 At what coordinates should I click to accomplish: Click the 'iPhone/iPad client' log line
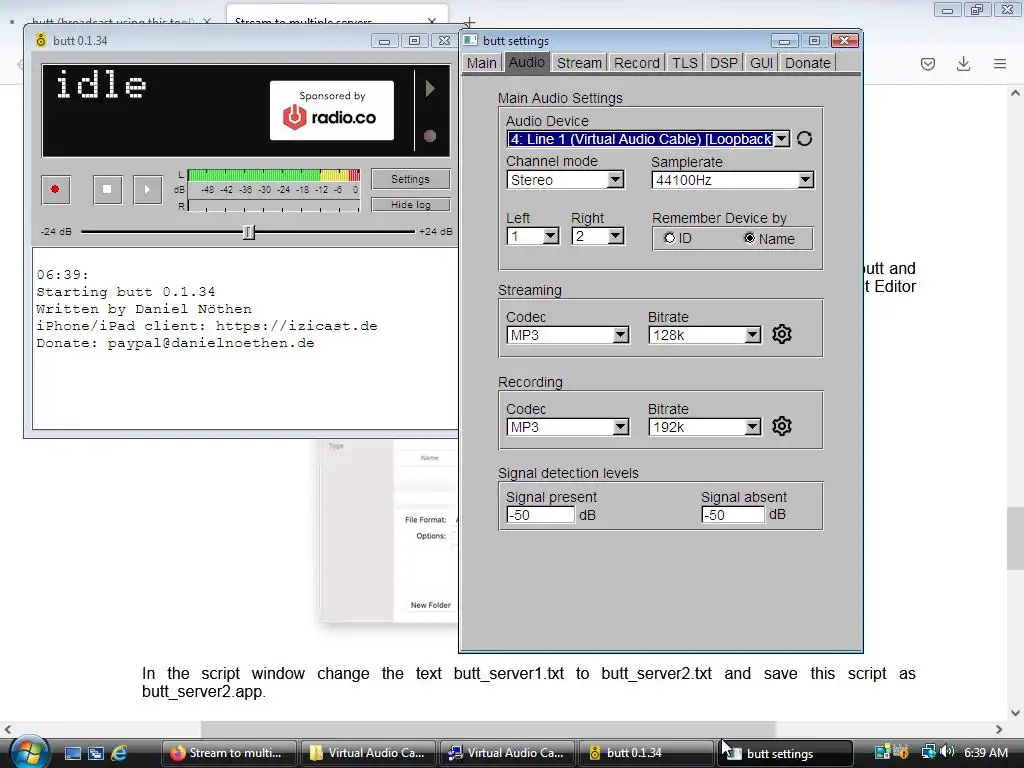[x=206, y=326]
